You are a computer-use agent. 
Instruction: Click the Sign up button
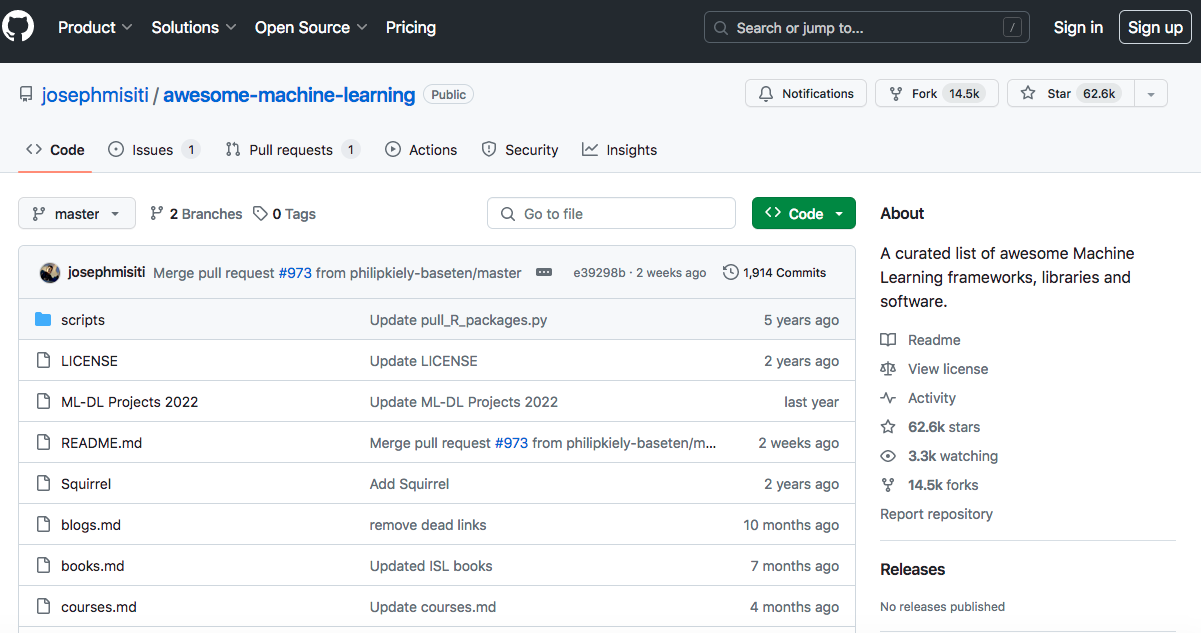tap(1155, 27)
